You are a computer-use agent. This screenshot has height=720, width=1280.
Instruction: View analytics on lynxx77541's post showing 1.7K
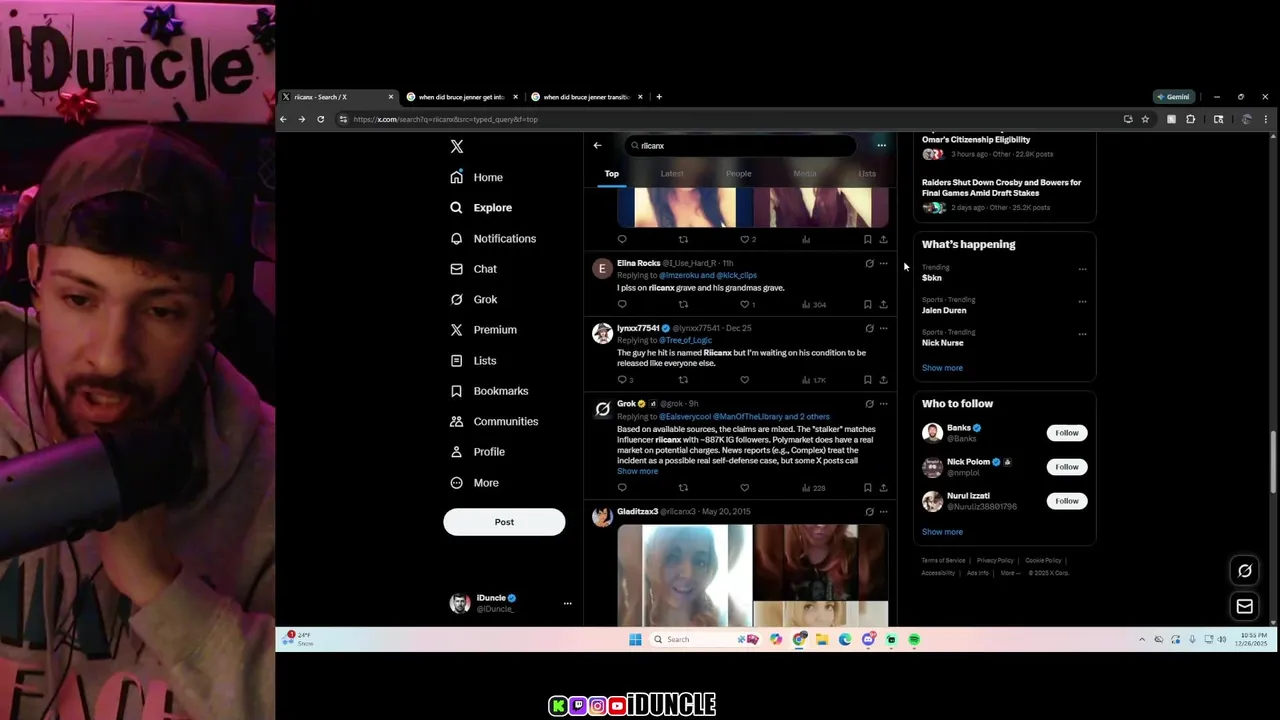[x=813, y=380]
